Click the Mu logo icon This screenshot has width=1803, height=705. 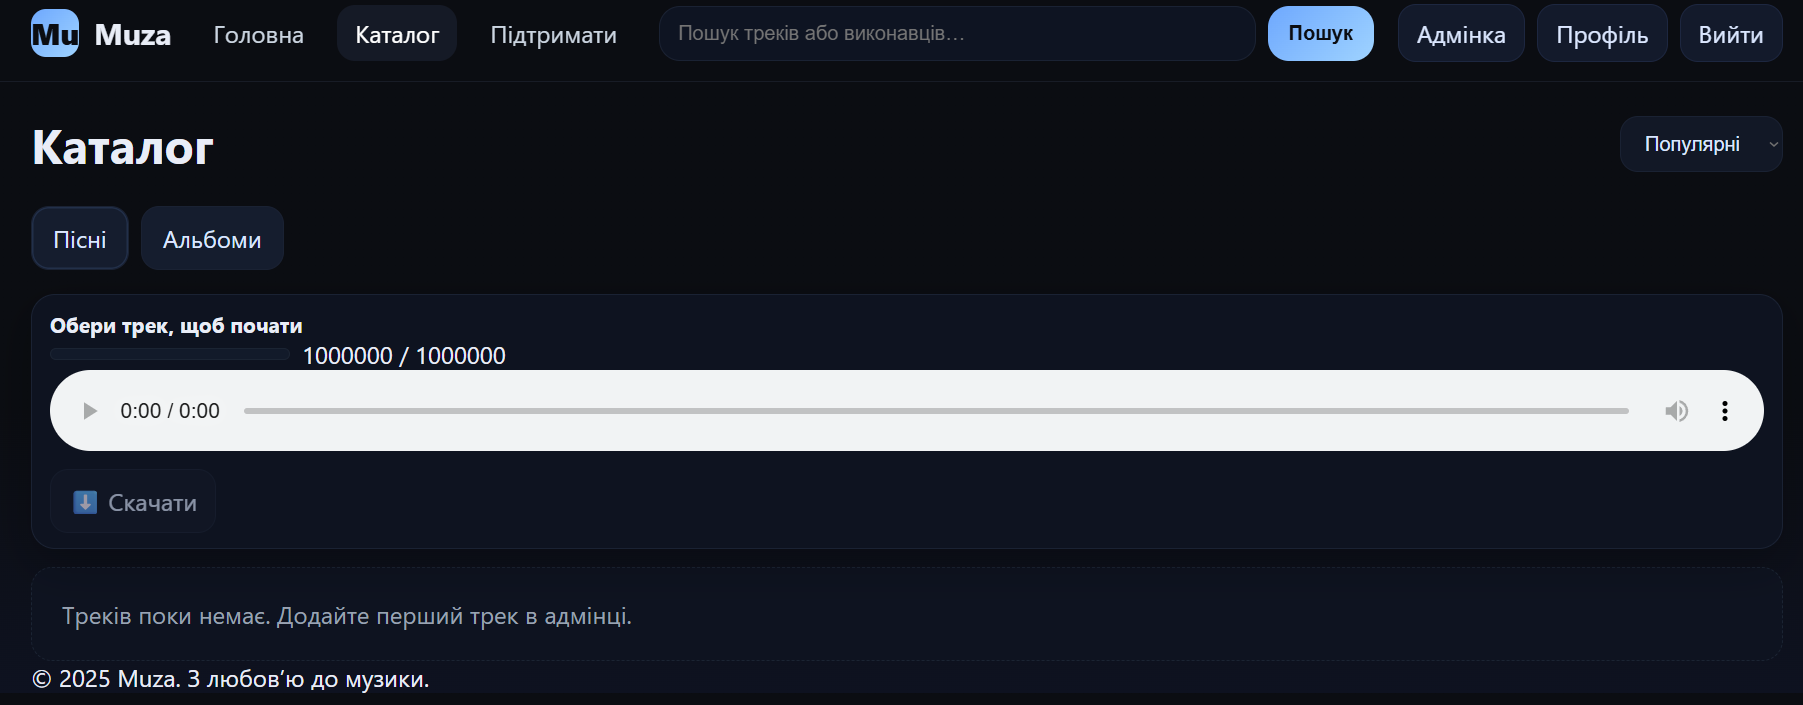pyautogui.click(x=55, y=34)
